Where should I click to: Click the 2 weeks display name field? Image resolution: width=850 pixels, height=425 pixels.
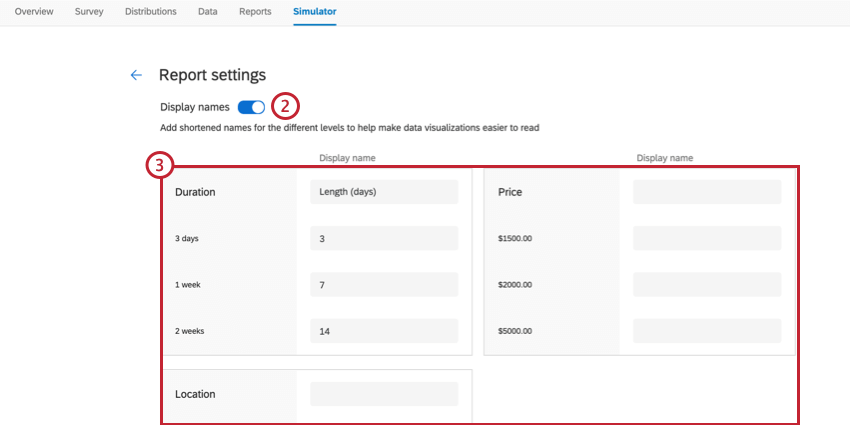384,331
